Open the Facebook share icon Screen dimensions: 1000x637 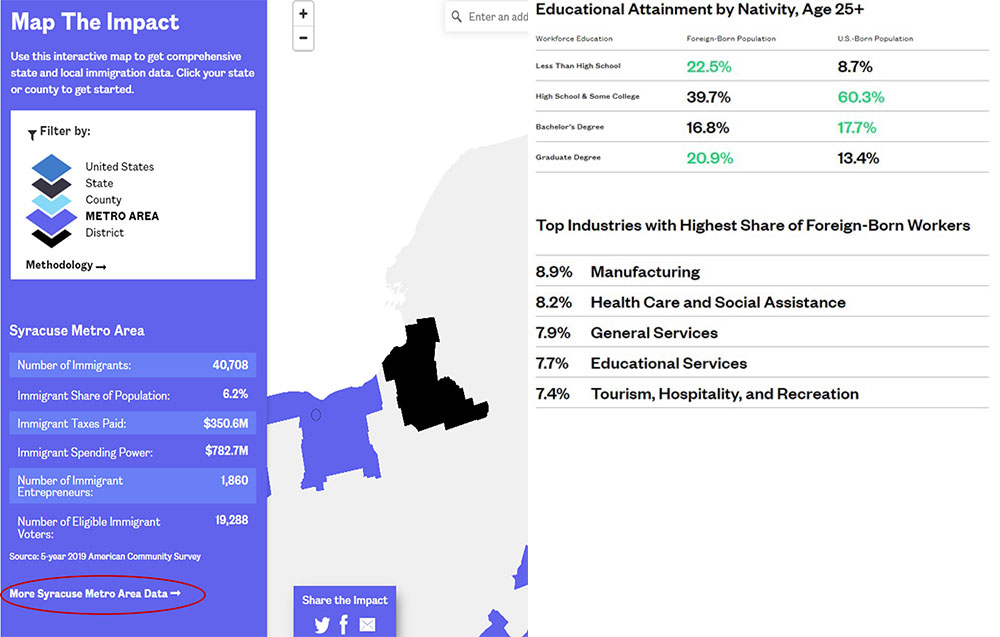click(x=344, y=625)
